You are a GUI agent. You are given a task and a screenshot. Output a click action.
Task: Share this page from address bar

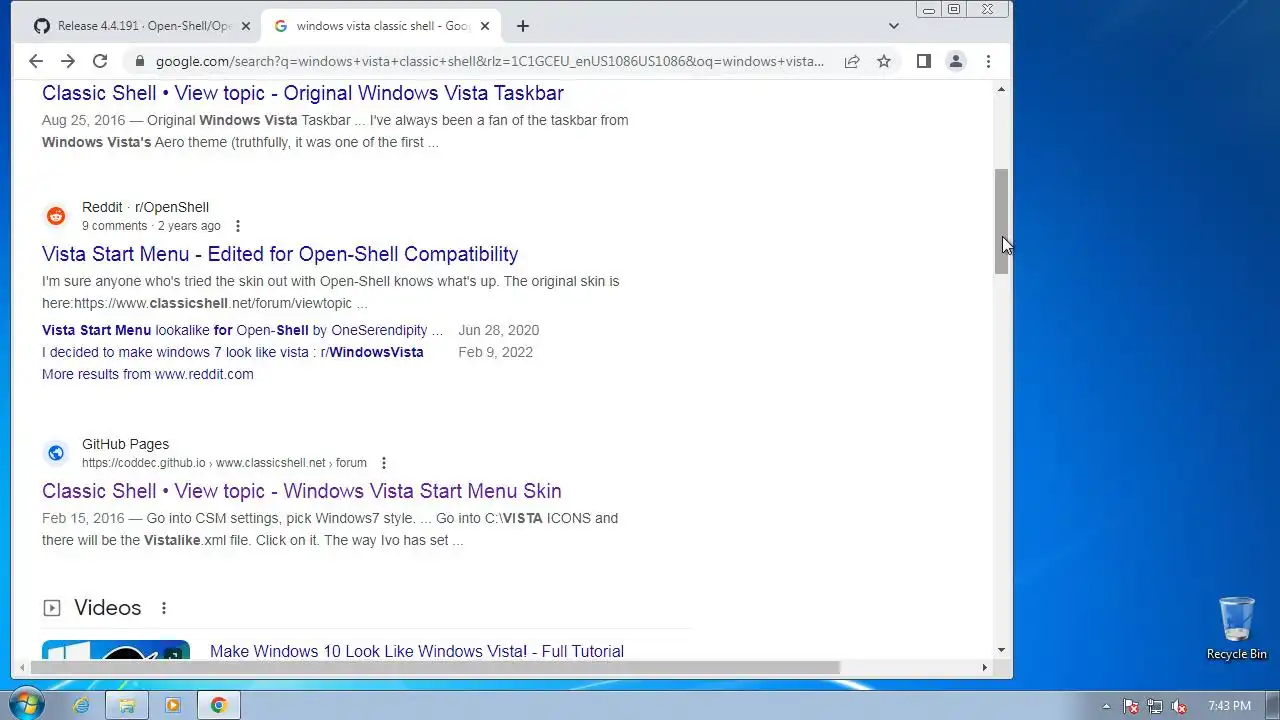(x=852, y=61)
